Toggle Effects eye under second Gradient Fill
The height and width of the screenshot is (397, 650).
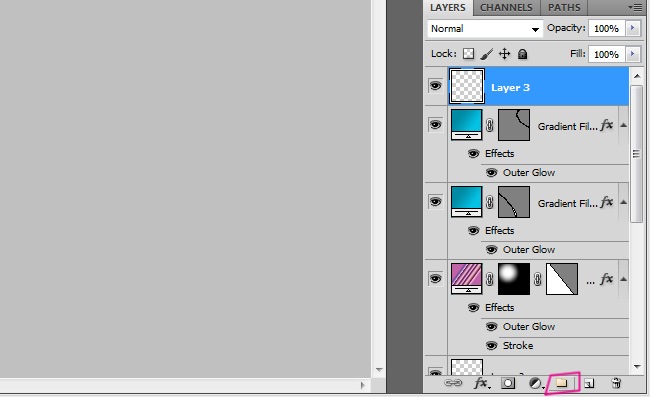tap(473, 231)
